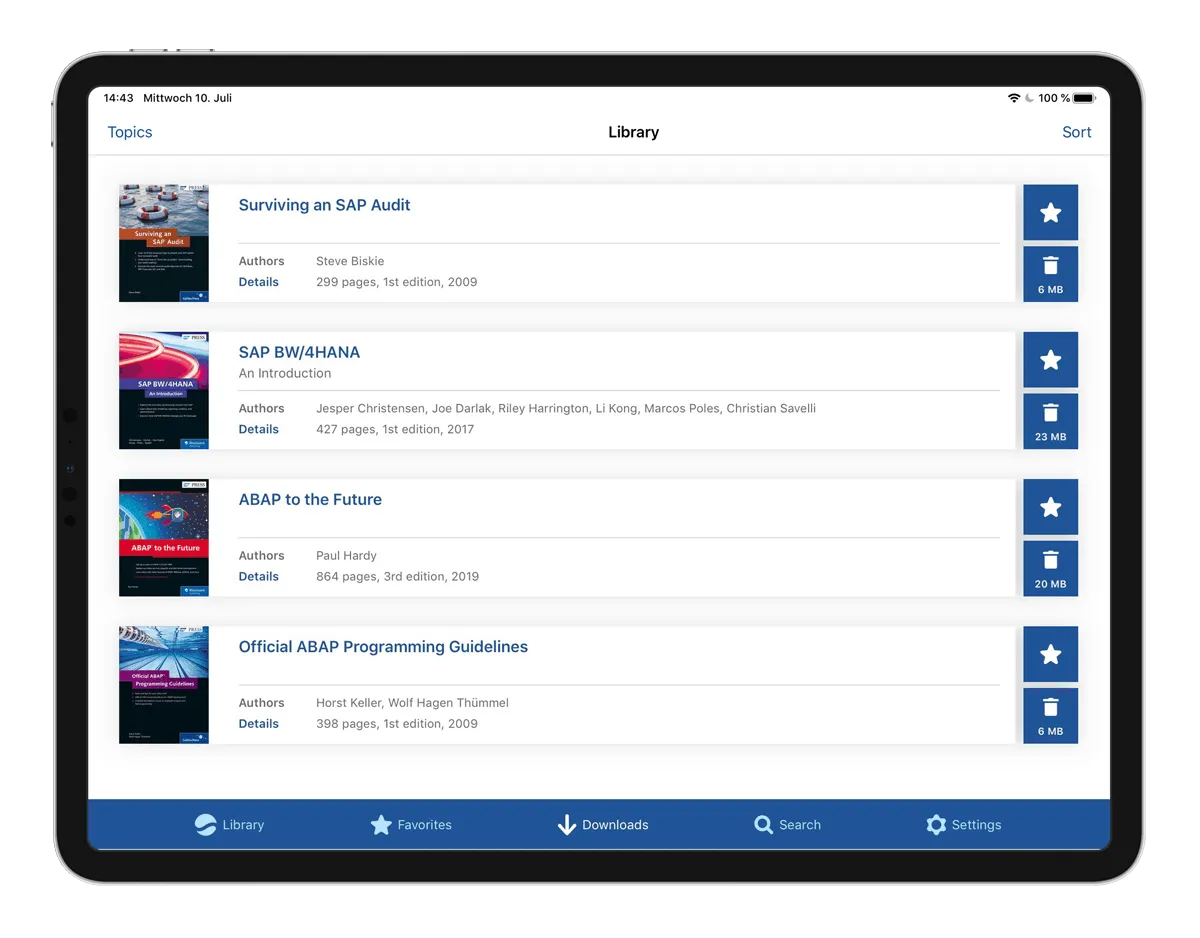The height and width of the screenshot is (938, 1200).
Task: Select author name Steve Biskie
Action: [x=350, y=261]
